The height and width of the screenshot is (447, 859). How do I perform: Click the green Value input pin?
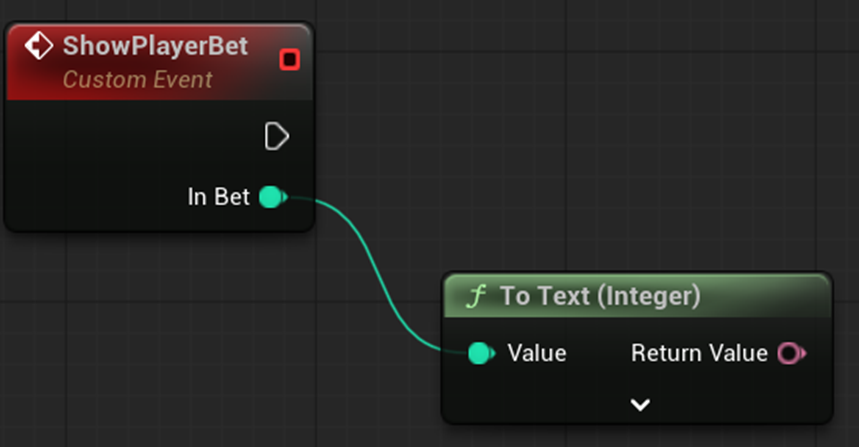(x=481, y=353)
